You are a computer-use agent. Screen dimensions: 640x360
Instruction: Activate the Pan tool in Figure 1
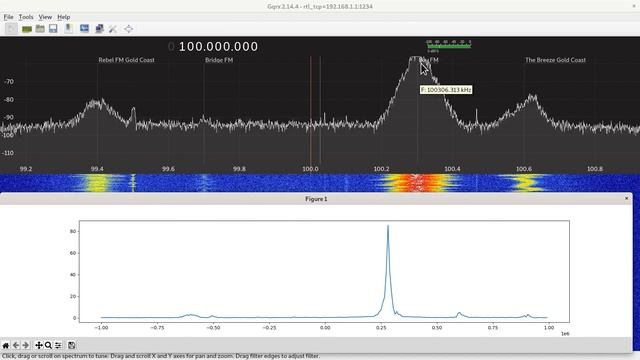(39, 345)
